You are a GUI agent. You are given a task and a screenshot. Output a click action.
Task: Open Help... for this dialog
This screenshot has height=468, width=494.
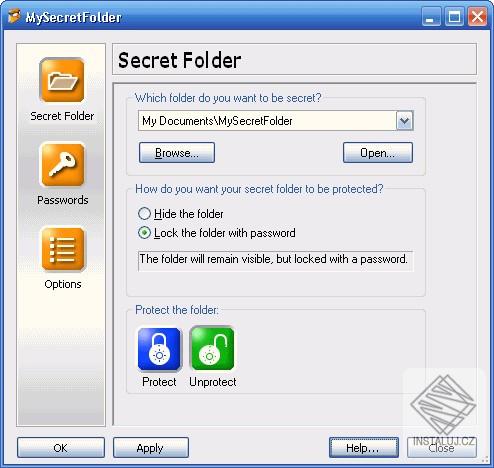(x=364, y=448)
